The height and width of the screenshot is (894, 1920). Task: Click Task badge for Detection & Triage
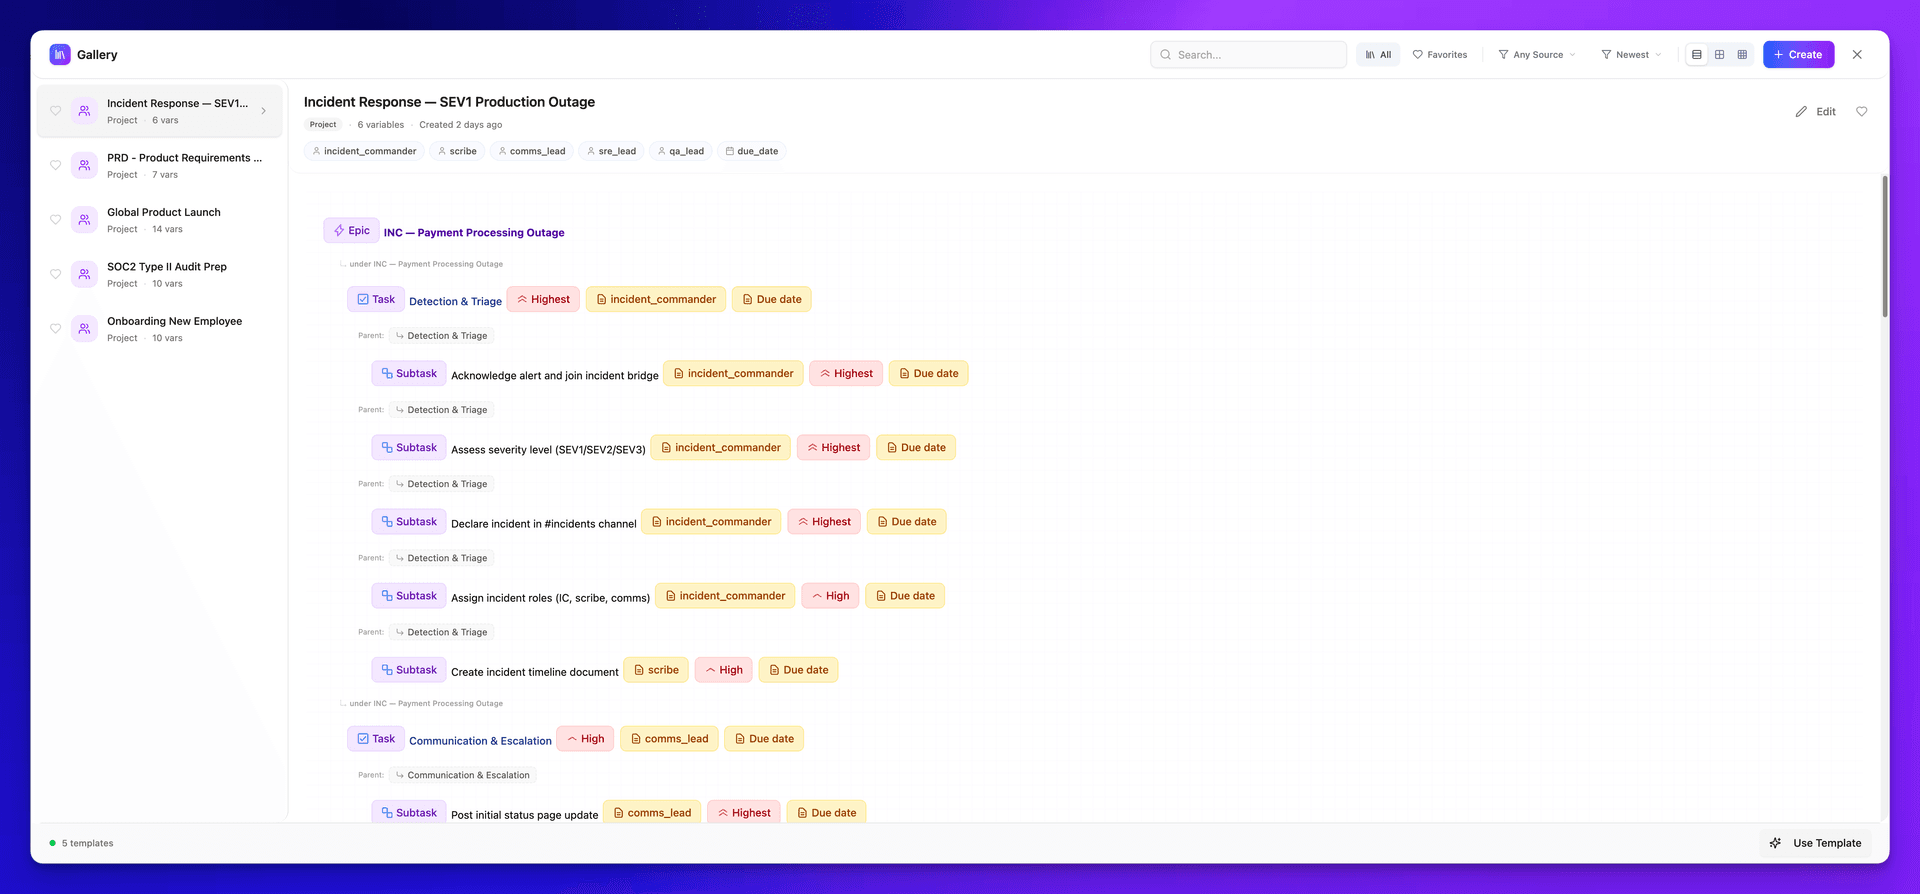376,299
